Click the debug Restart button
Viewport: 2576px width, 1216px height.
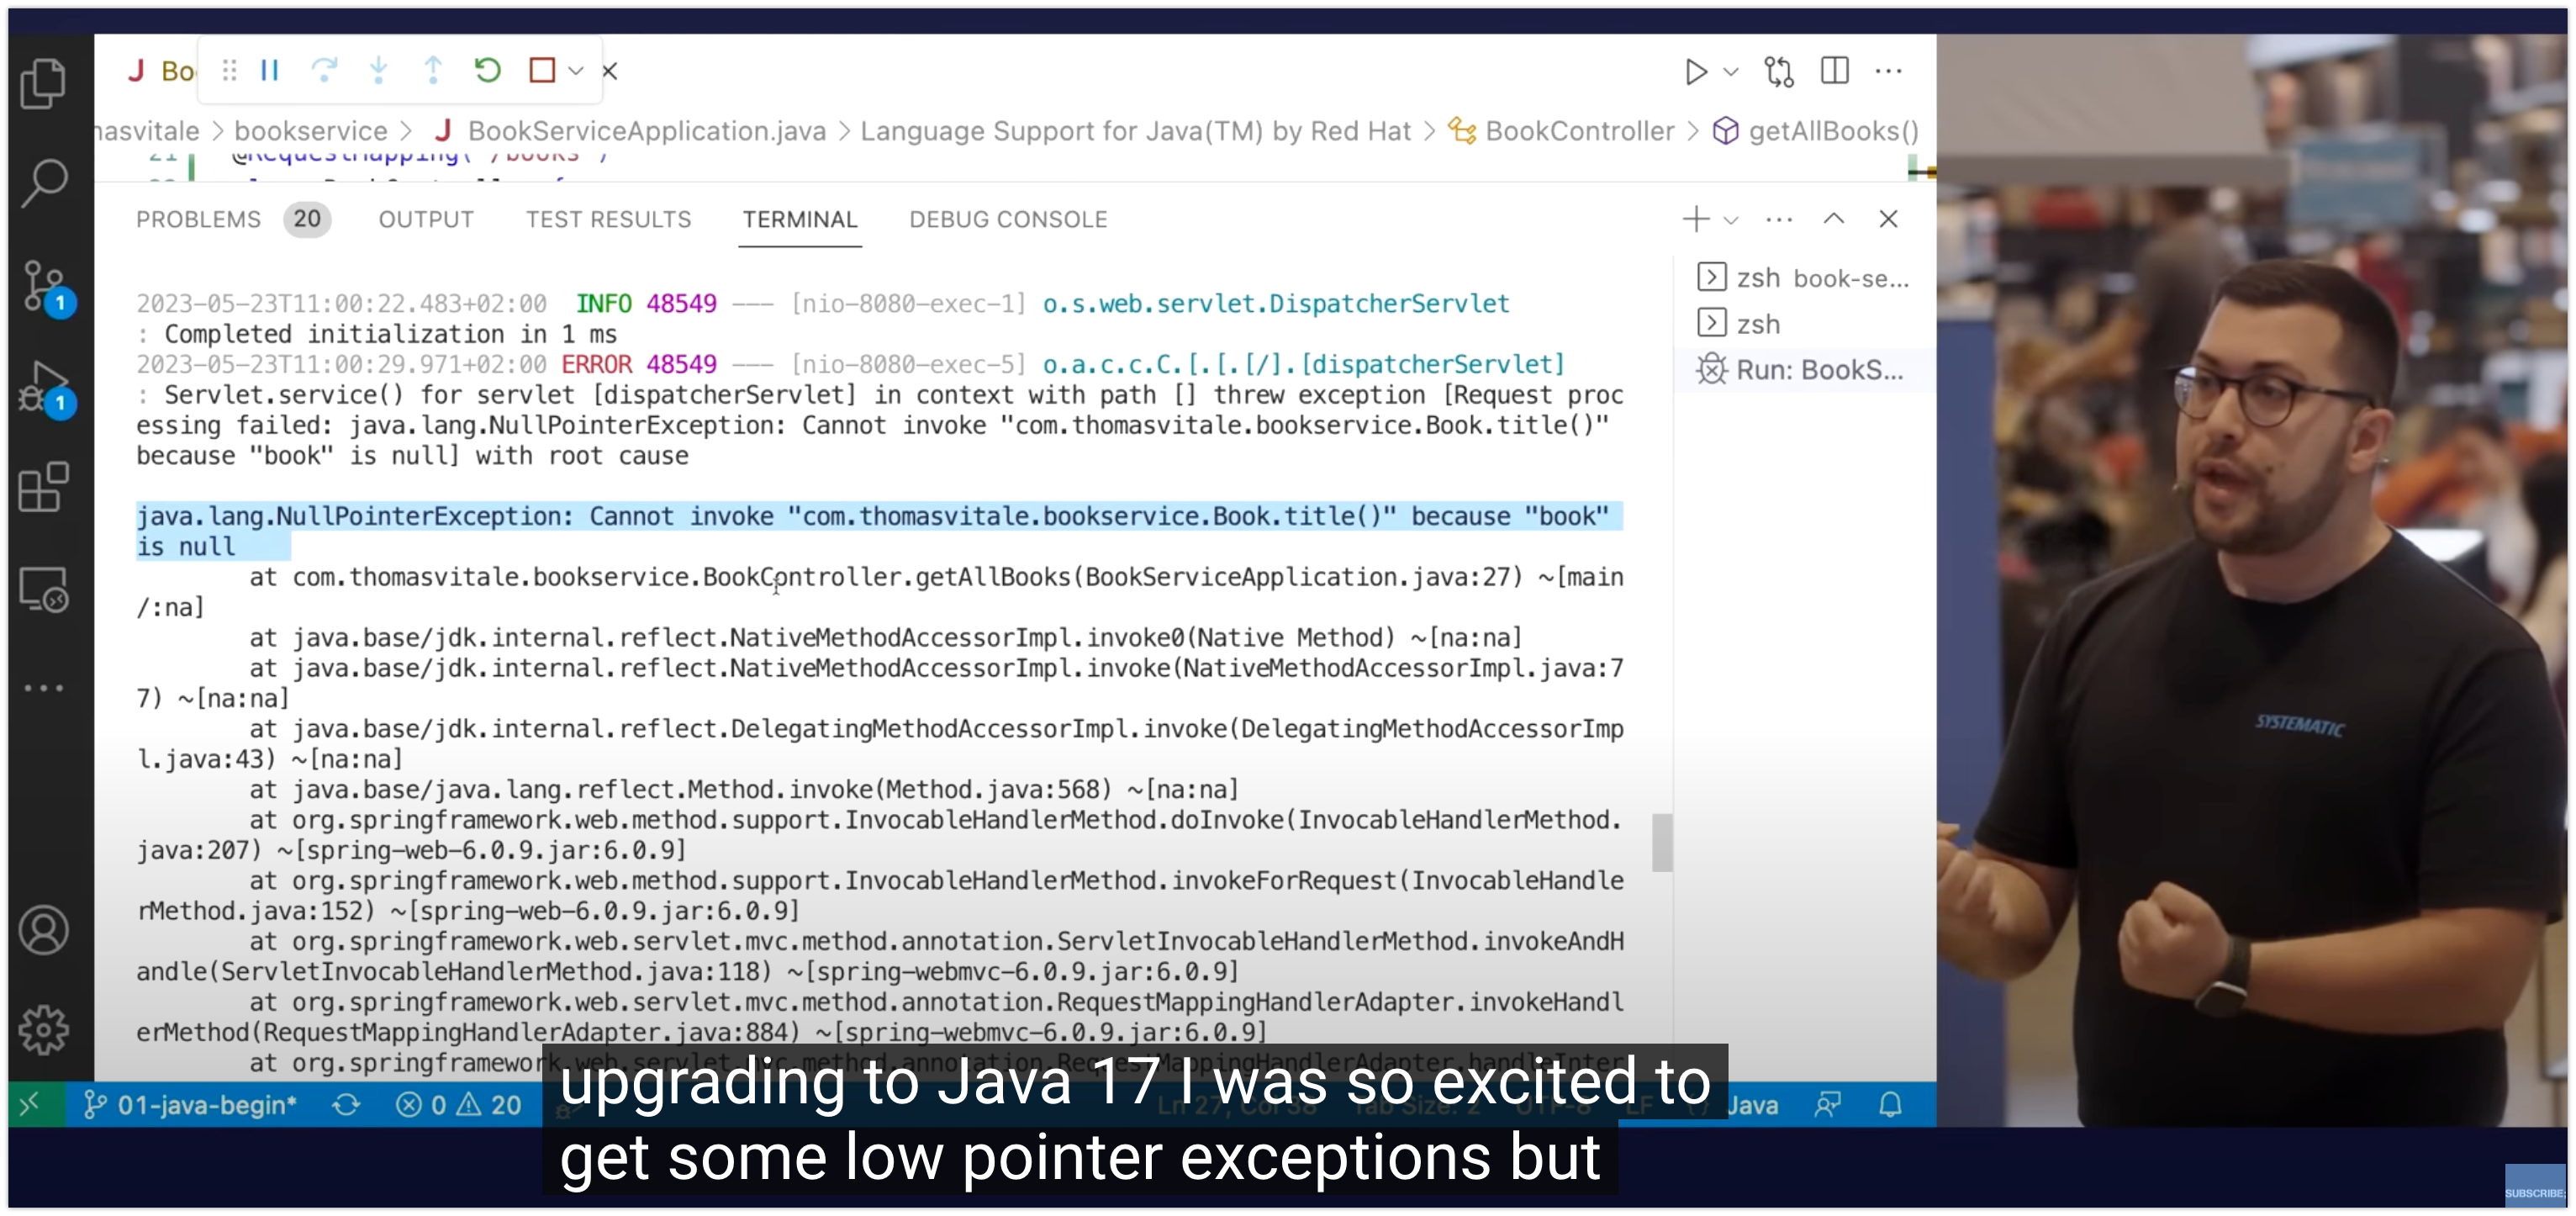pyautogui.click(x=487, y=71)
